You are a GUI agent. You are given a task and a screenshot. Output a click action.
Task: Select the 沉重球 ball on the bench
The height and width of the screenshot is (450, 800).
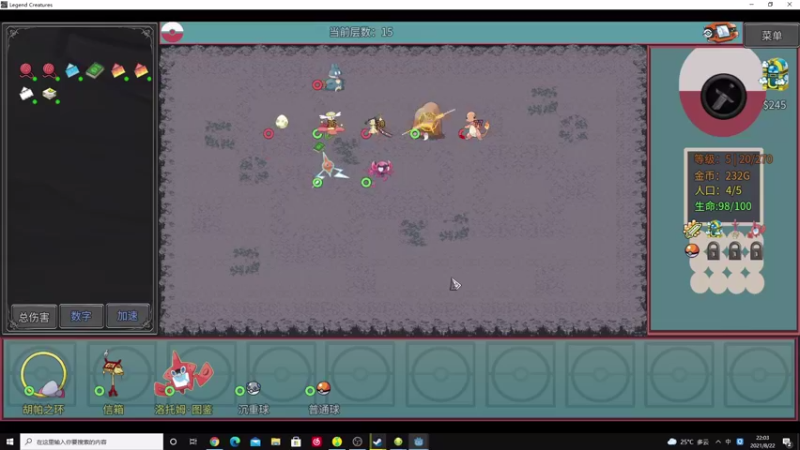point(253,389)
